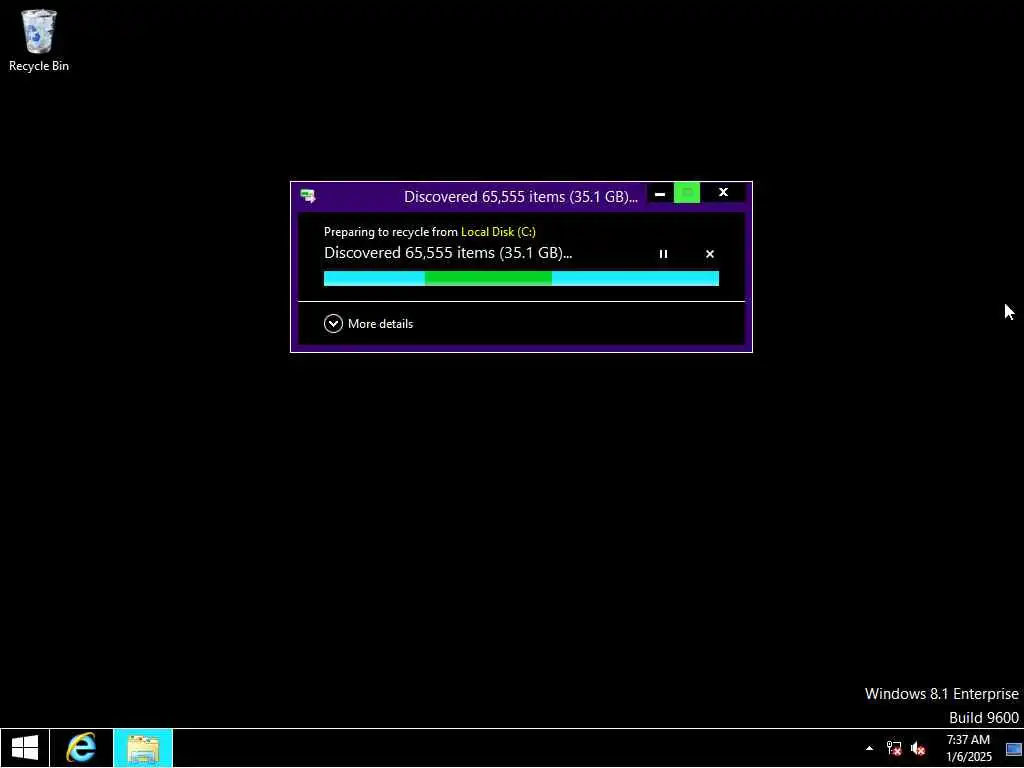Cancel the recycle operation with the inner X

710,254
